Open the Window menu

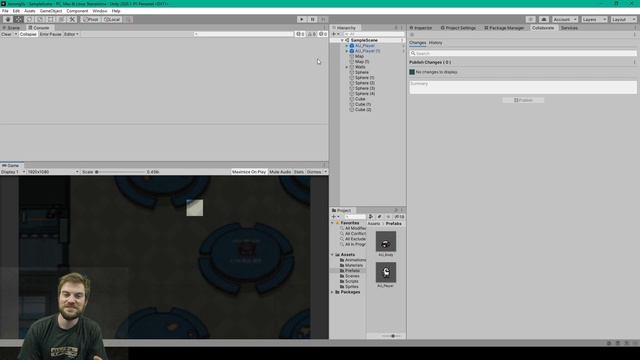100,11
